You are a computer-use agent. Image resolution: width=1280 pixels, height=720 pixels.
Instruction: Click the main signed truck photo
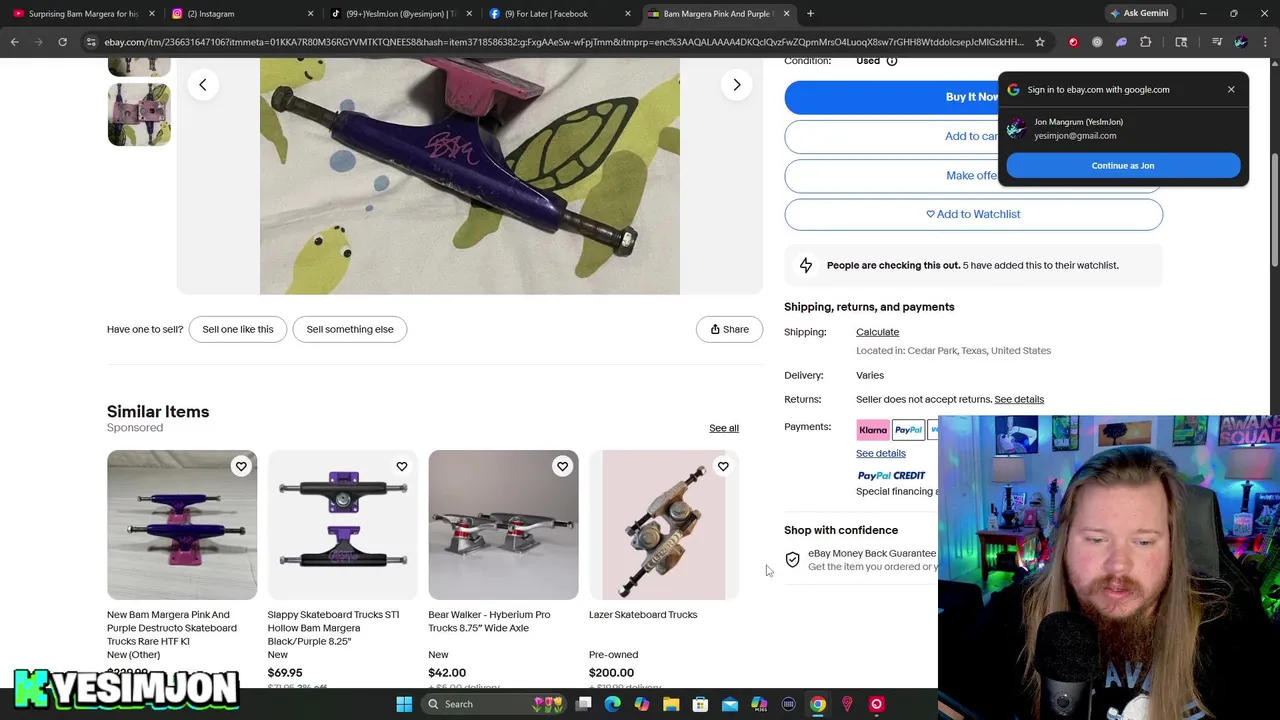[470, 176]
